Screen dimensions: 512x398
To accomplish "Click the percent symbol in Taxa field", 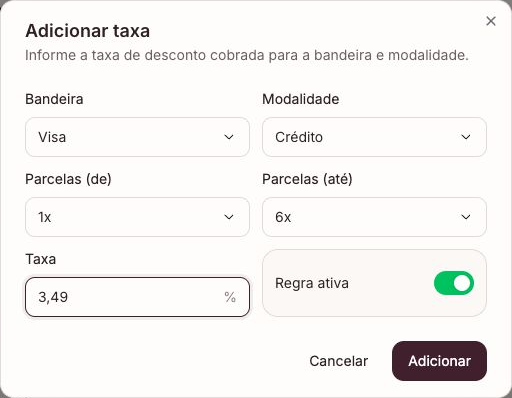I will pyautogui.click(x=230, y=297).
